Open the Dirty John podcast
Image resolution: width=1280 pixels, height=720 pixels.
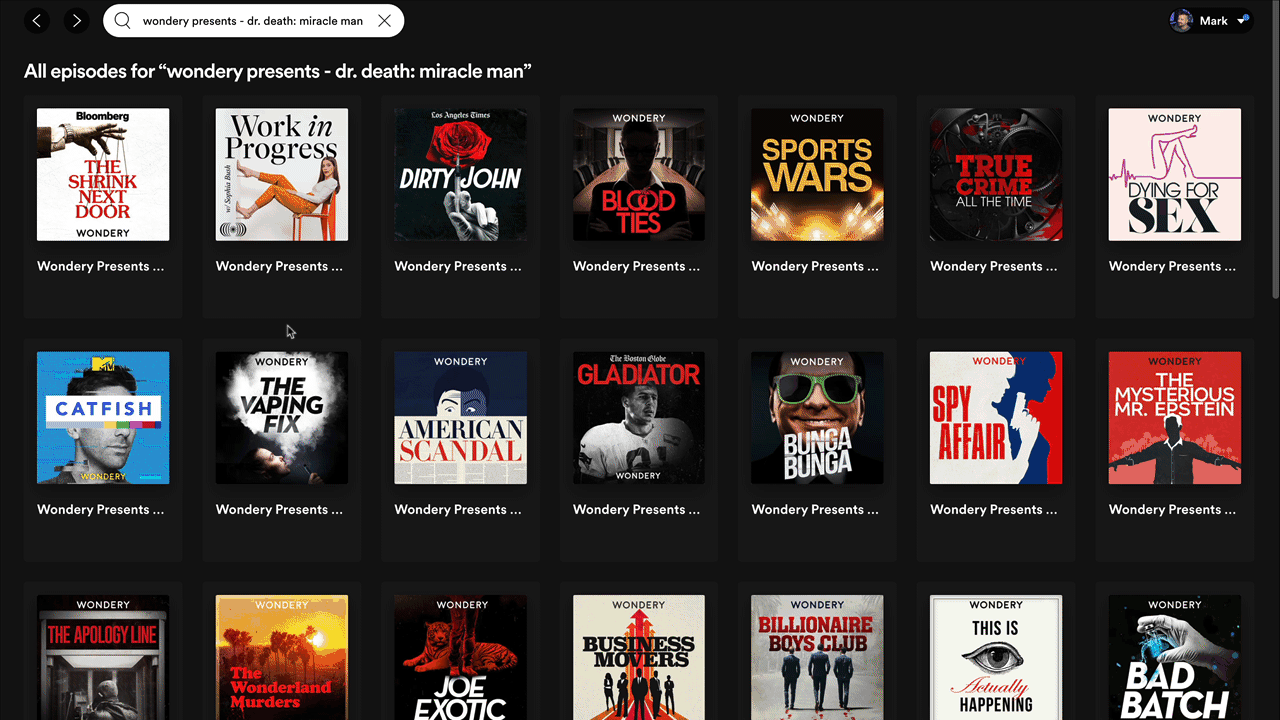pyautogui.click(x=460, y=174)
